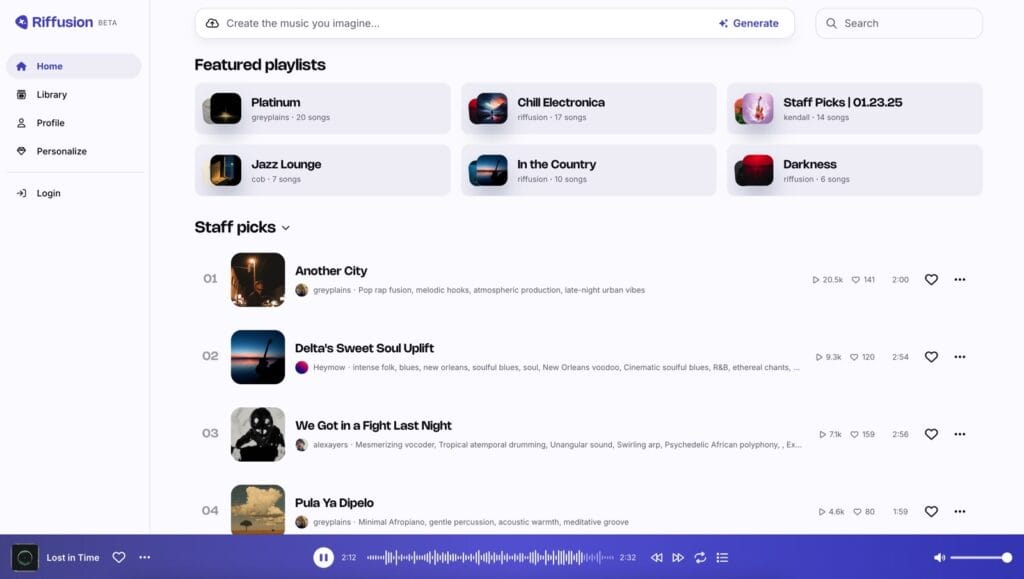
Task: Open Personalize in the sidebar
Action: coord(62,151)
